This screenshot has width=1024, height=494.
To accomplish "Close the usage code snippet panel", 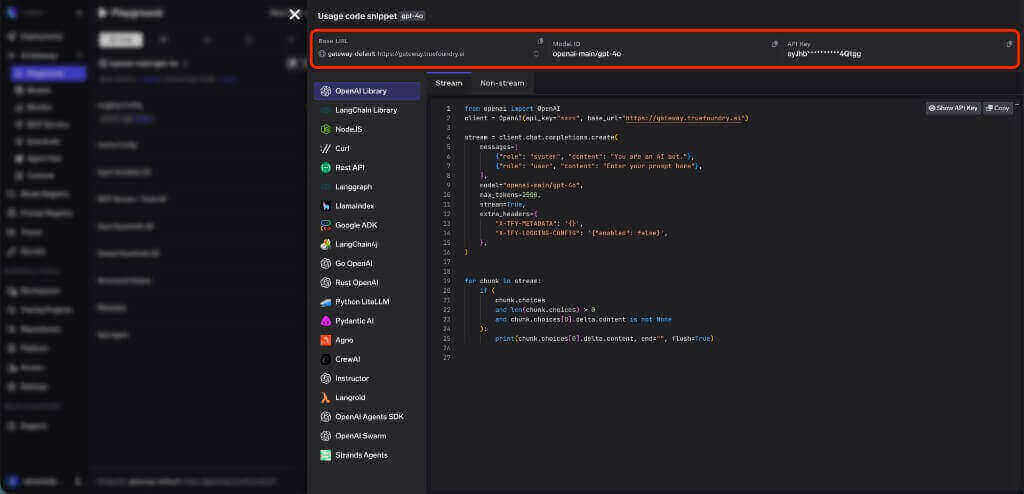I will click(x=295, y=14).
